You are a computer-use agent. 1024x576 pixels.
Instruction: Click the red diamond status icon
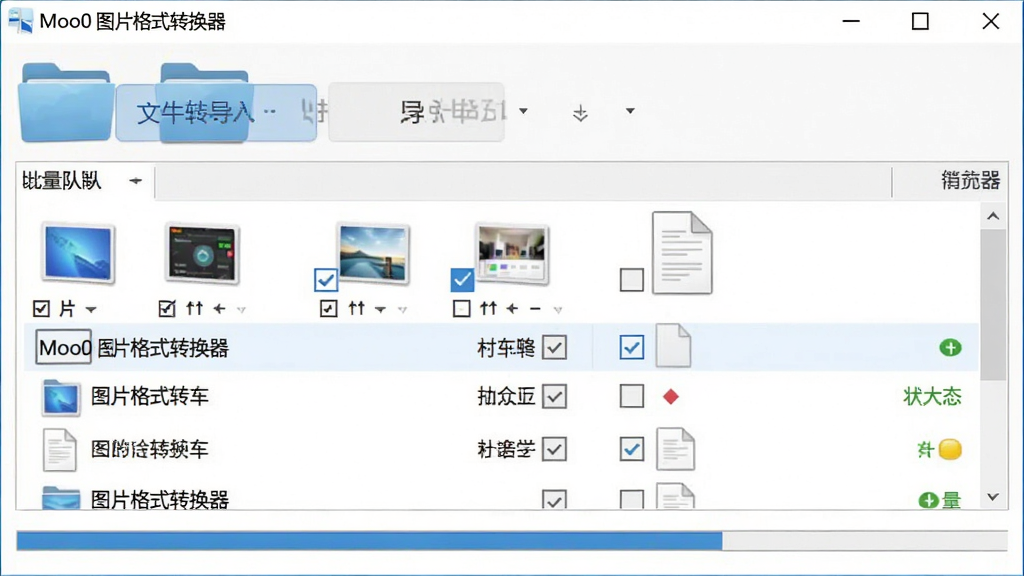pos(671,396)
